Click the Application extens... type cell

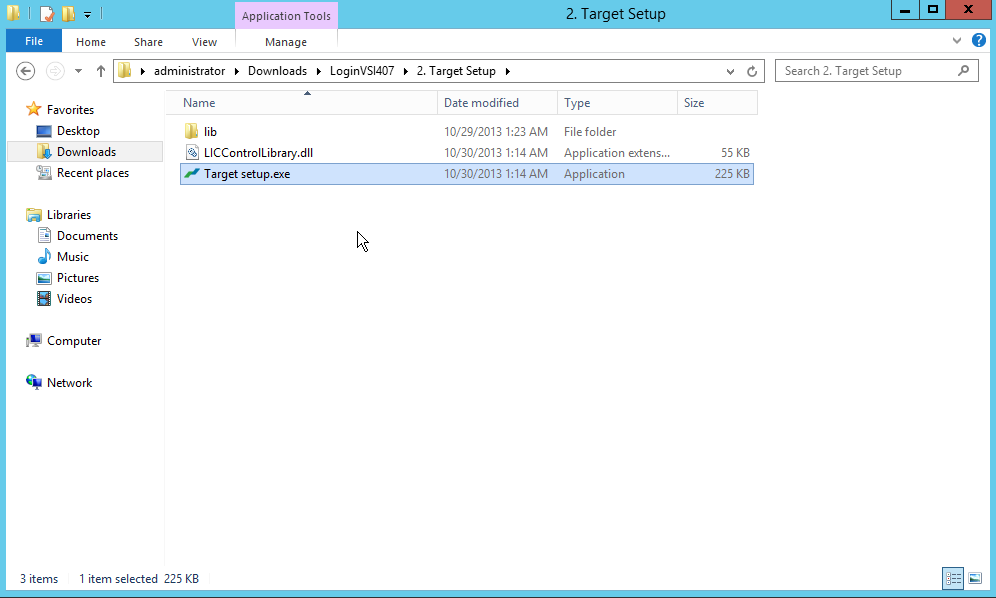616,153
